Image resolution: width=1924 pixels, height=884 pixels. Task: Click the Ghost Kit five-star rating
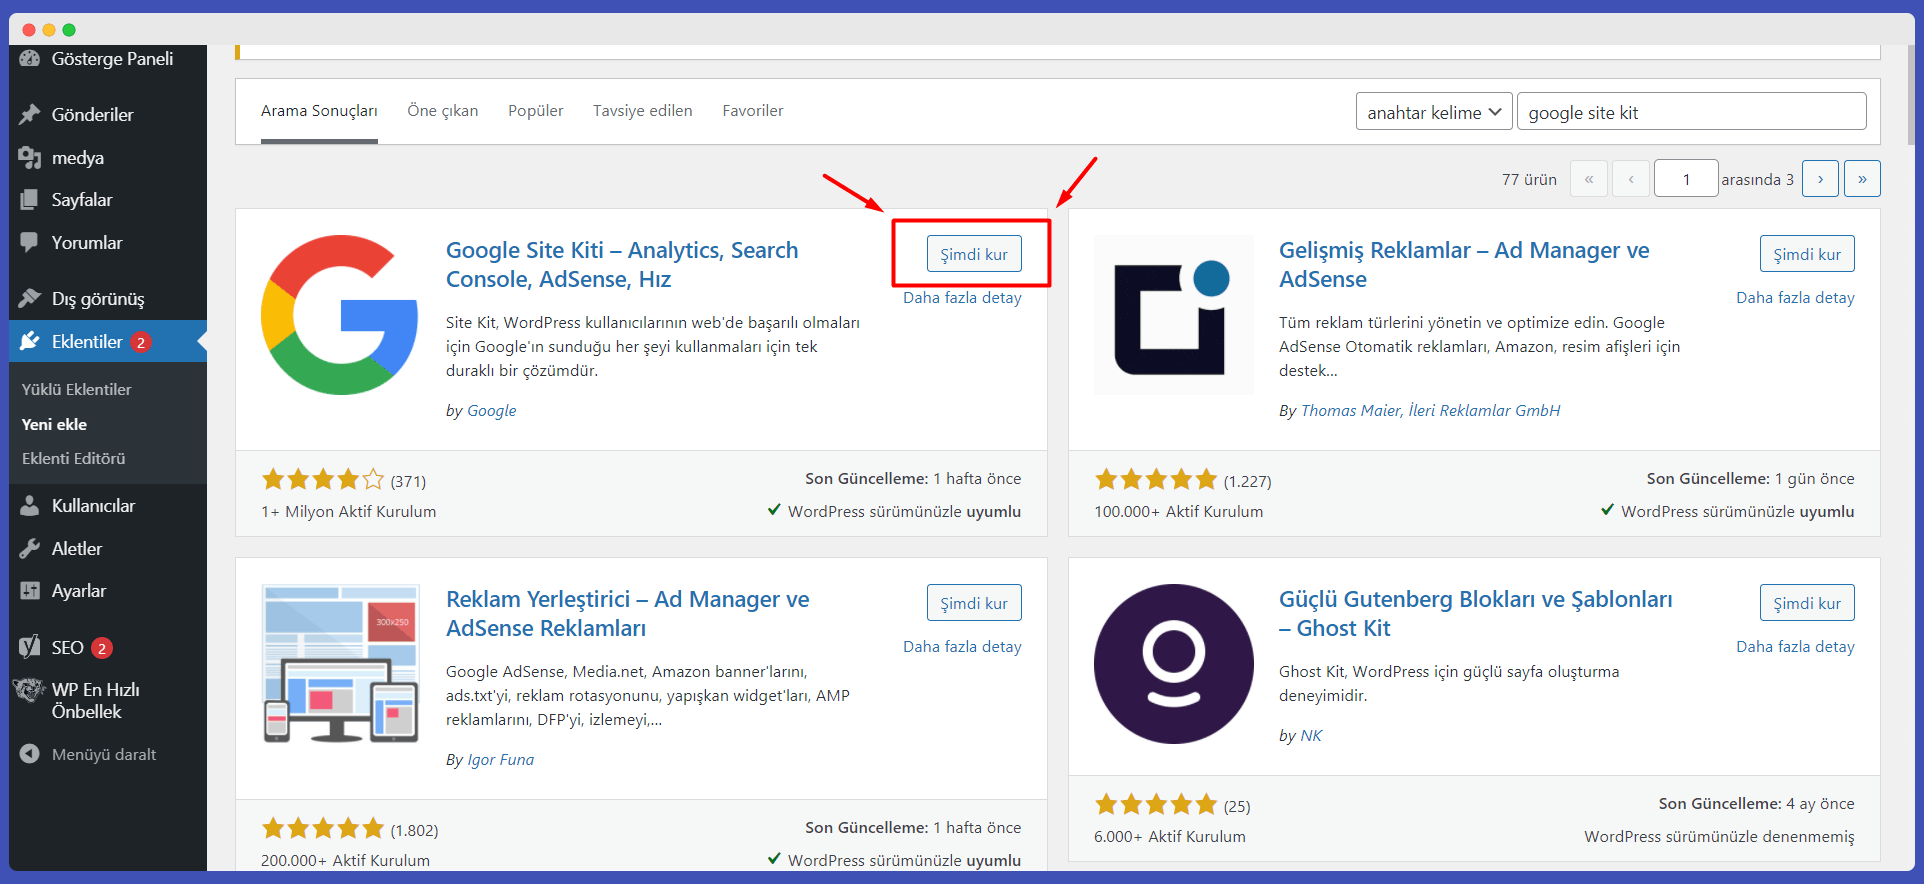click(x=1156, y=805)
